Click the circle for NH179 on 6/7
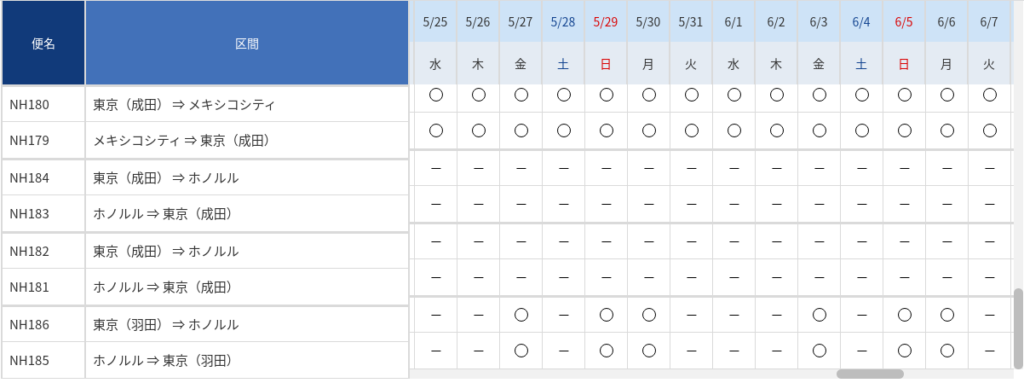Image resolution: width=1024 pixels, height=383 pixels. 989,131
